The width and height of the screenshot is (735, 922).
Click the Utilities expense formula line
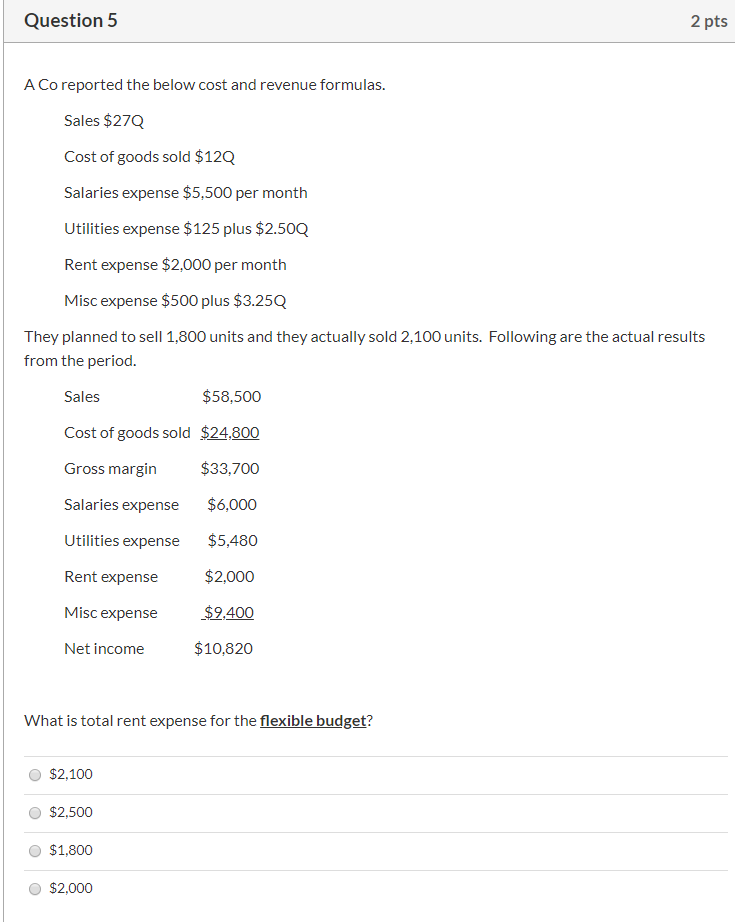click(x=189, y=228)
